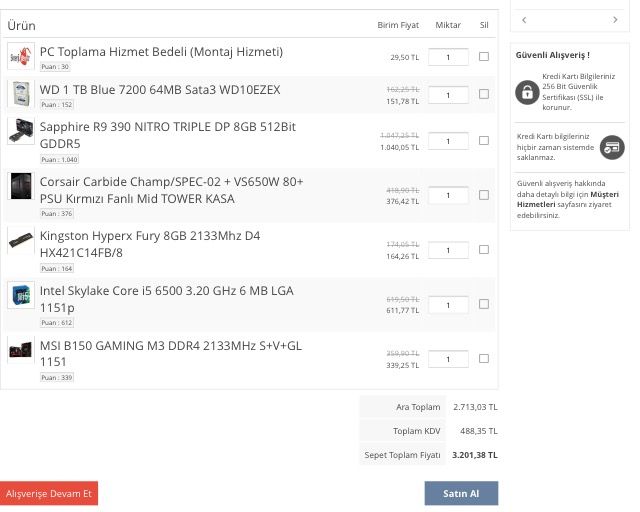Image resolution: width=640 pixels, height=512 pixels.
Task: Click the credit card icon in sidebar
Action: click(612, 147)
